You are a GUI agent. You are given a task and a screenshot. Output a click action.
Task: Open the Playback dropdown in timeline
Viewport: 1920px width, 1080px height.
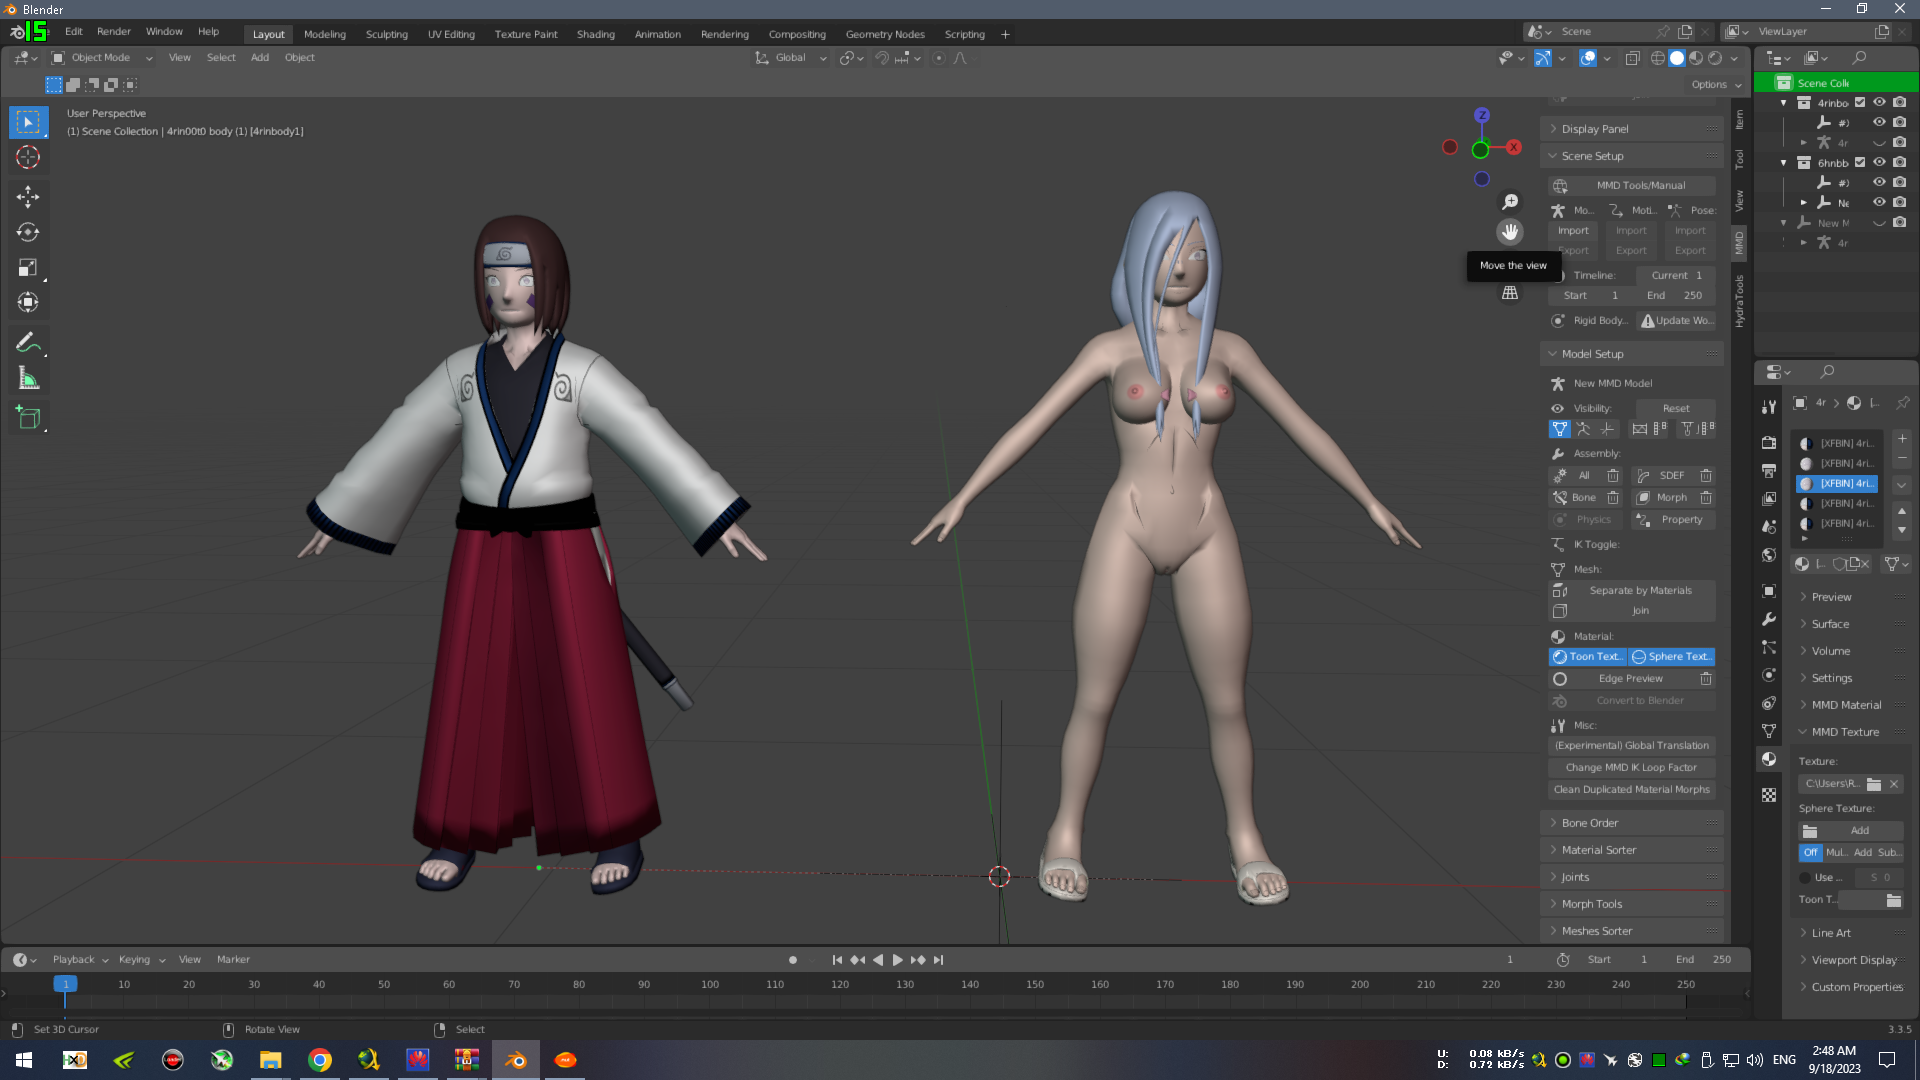click(x=80, y=960)
